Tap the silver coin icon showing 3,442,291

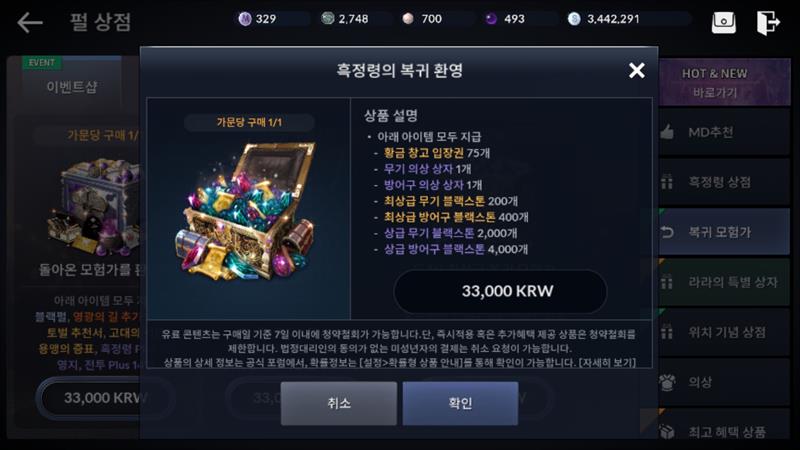(x=574, y=19)
